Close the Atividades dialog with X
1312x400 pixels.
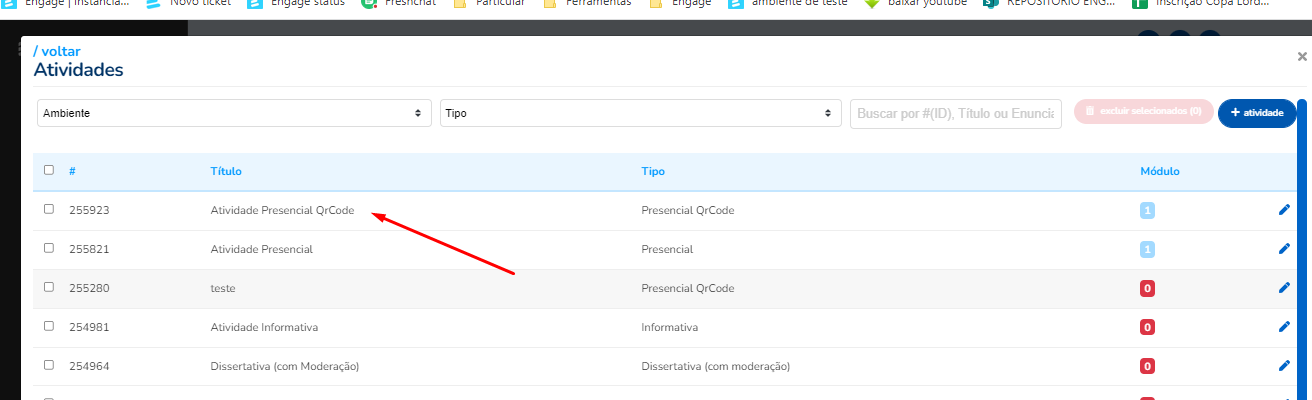point(1302,57)
